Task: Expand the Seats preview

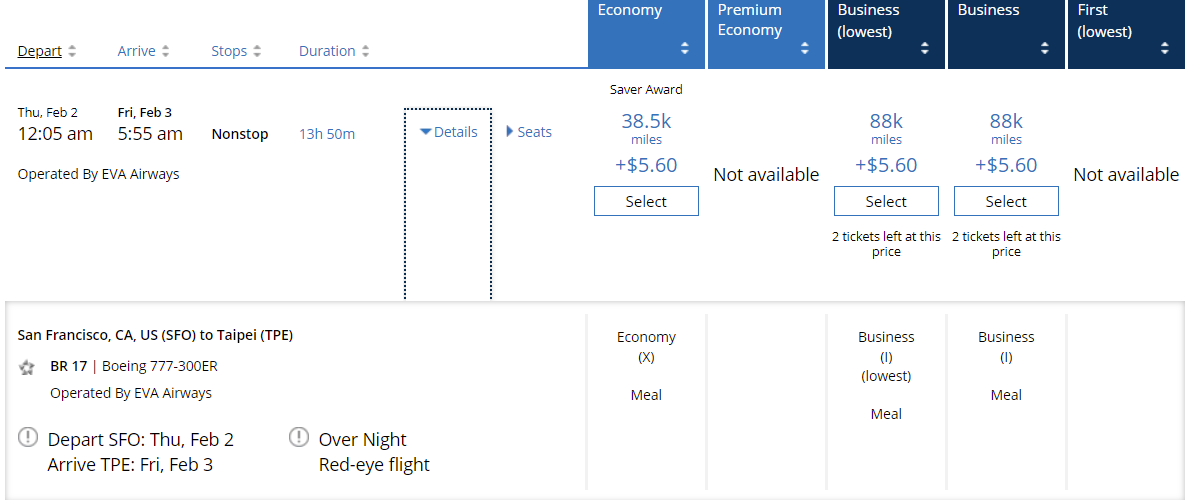Action: click(529, 132)
